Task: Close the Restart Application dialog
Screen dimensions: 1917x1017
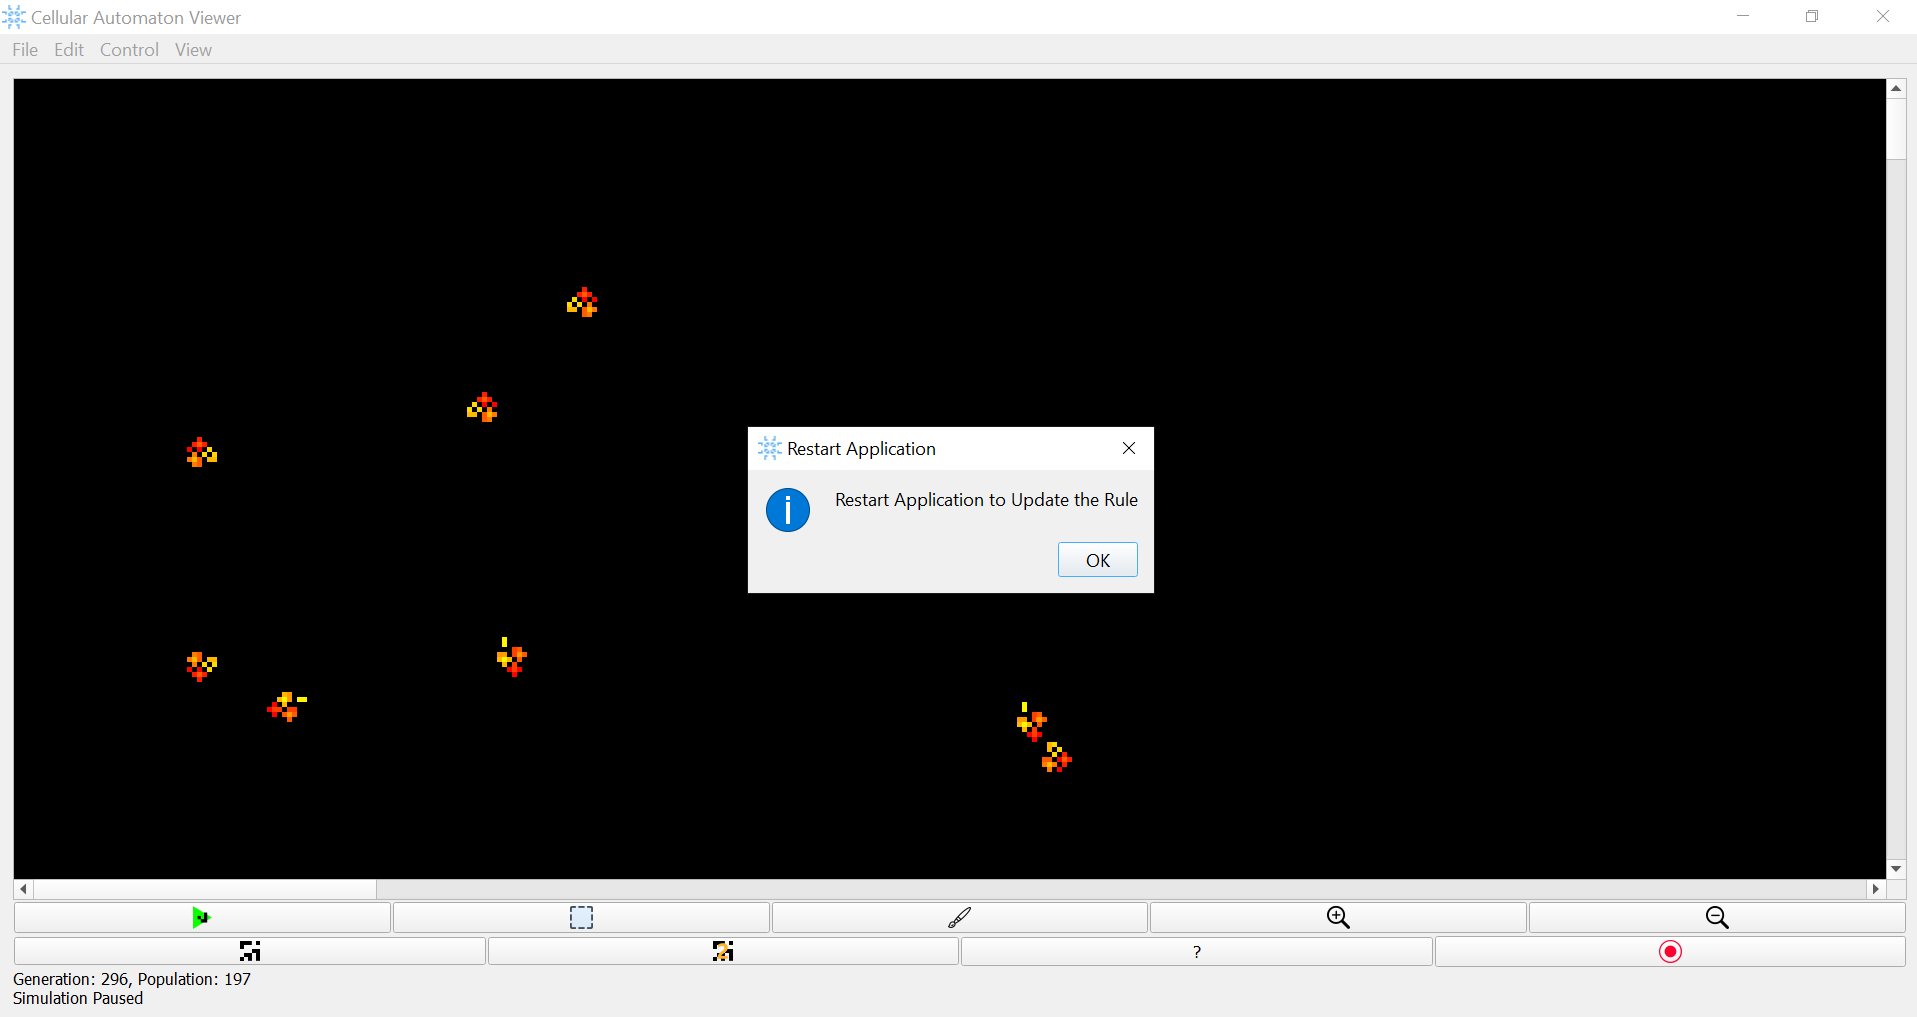Action: pos(1129,448)
